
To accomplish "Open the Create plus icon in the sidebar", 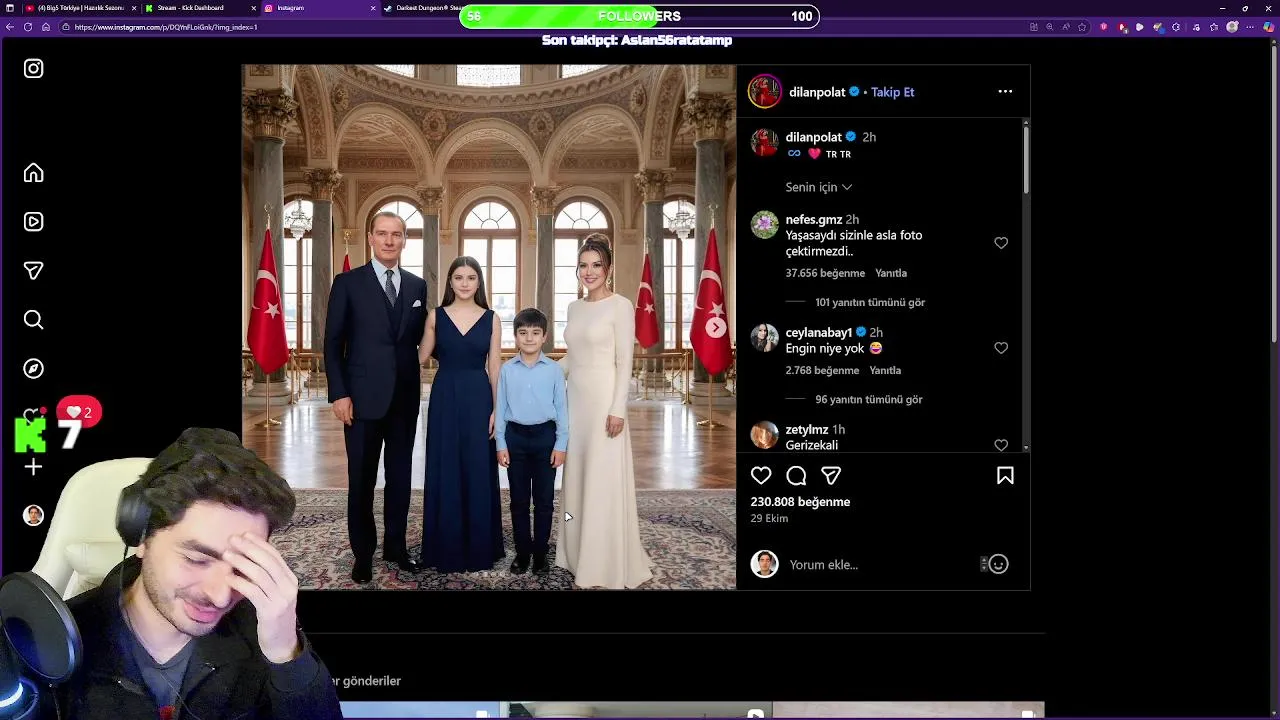I will coord(34,467).
